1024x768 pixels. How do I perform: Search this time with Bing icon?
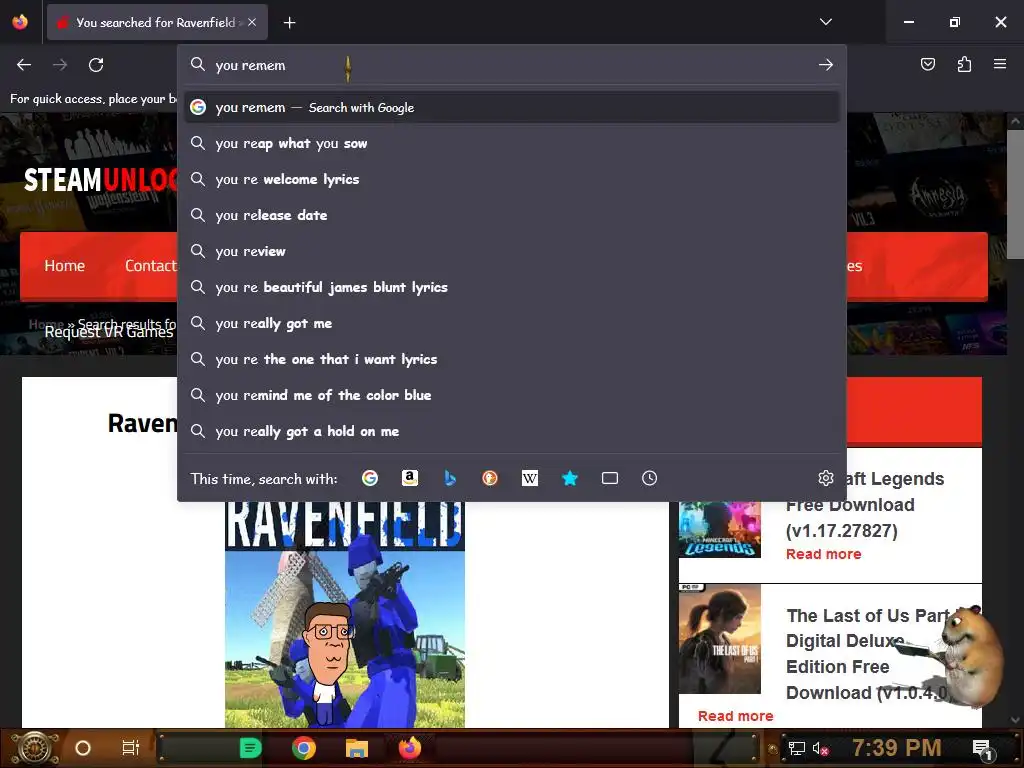(x=450, y=478)
